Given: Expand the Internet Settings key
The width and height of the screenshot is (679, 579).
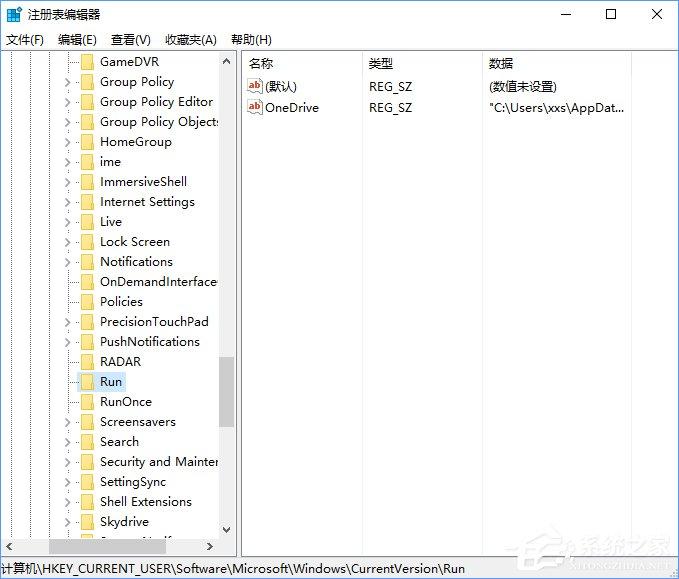Looking at the screenshot, I should click(x=67, y=202).
